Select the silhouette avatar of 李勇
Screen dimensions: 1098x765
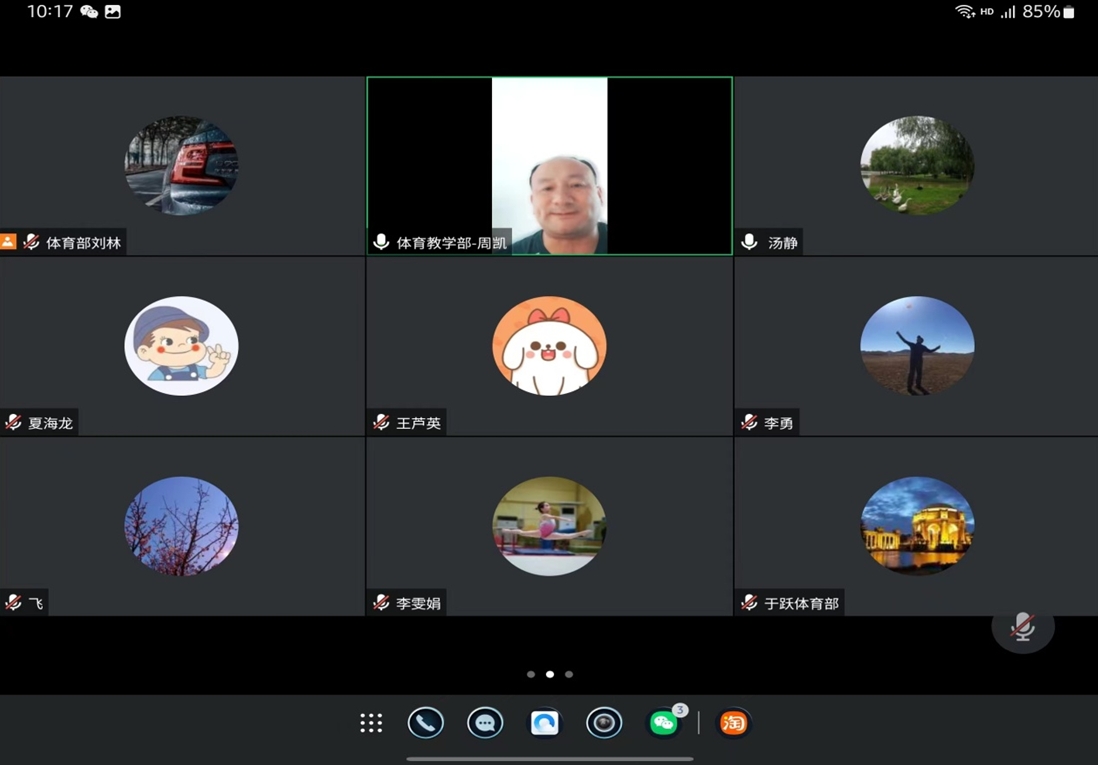pos(917,345)
